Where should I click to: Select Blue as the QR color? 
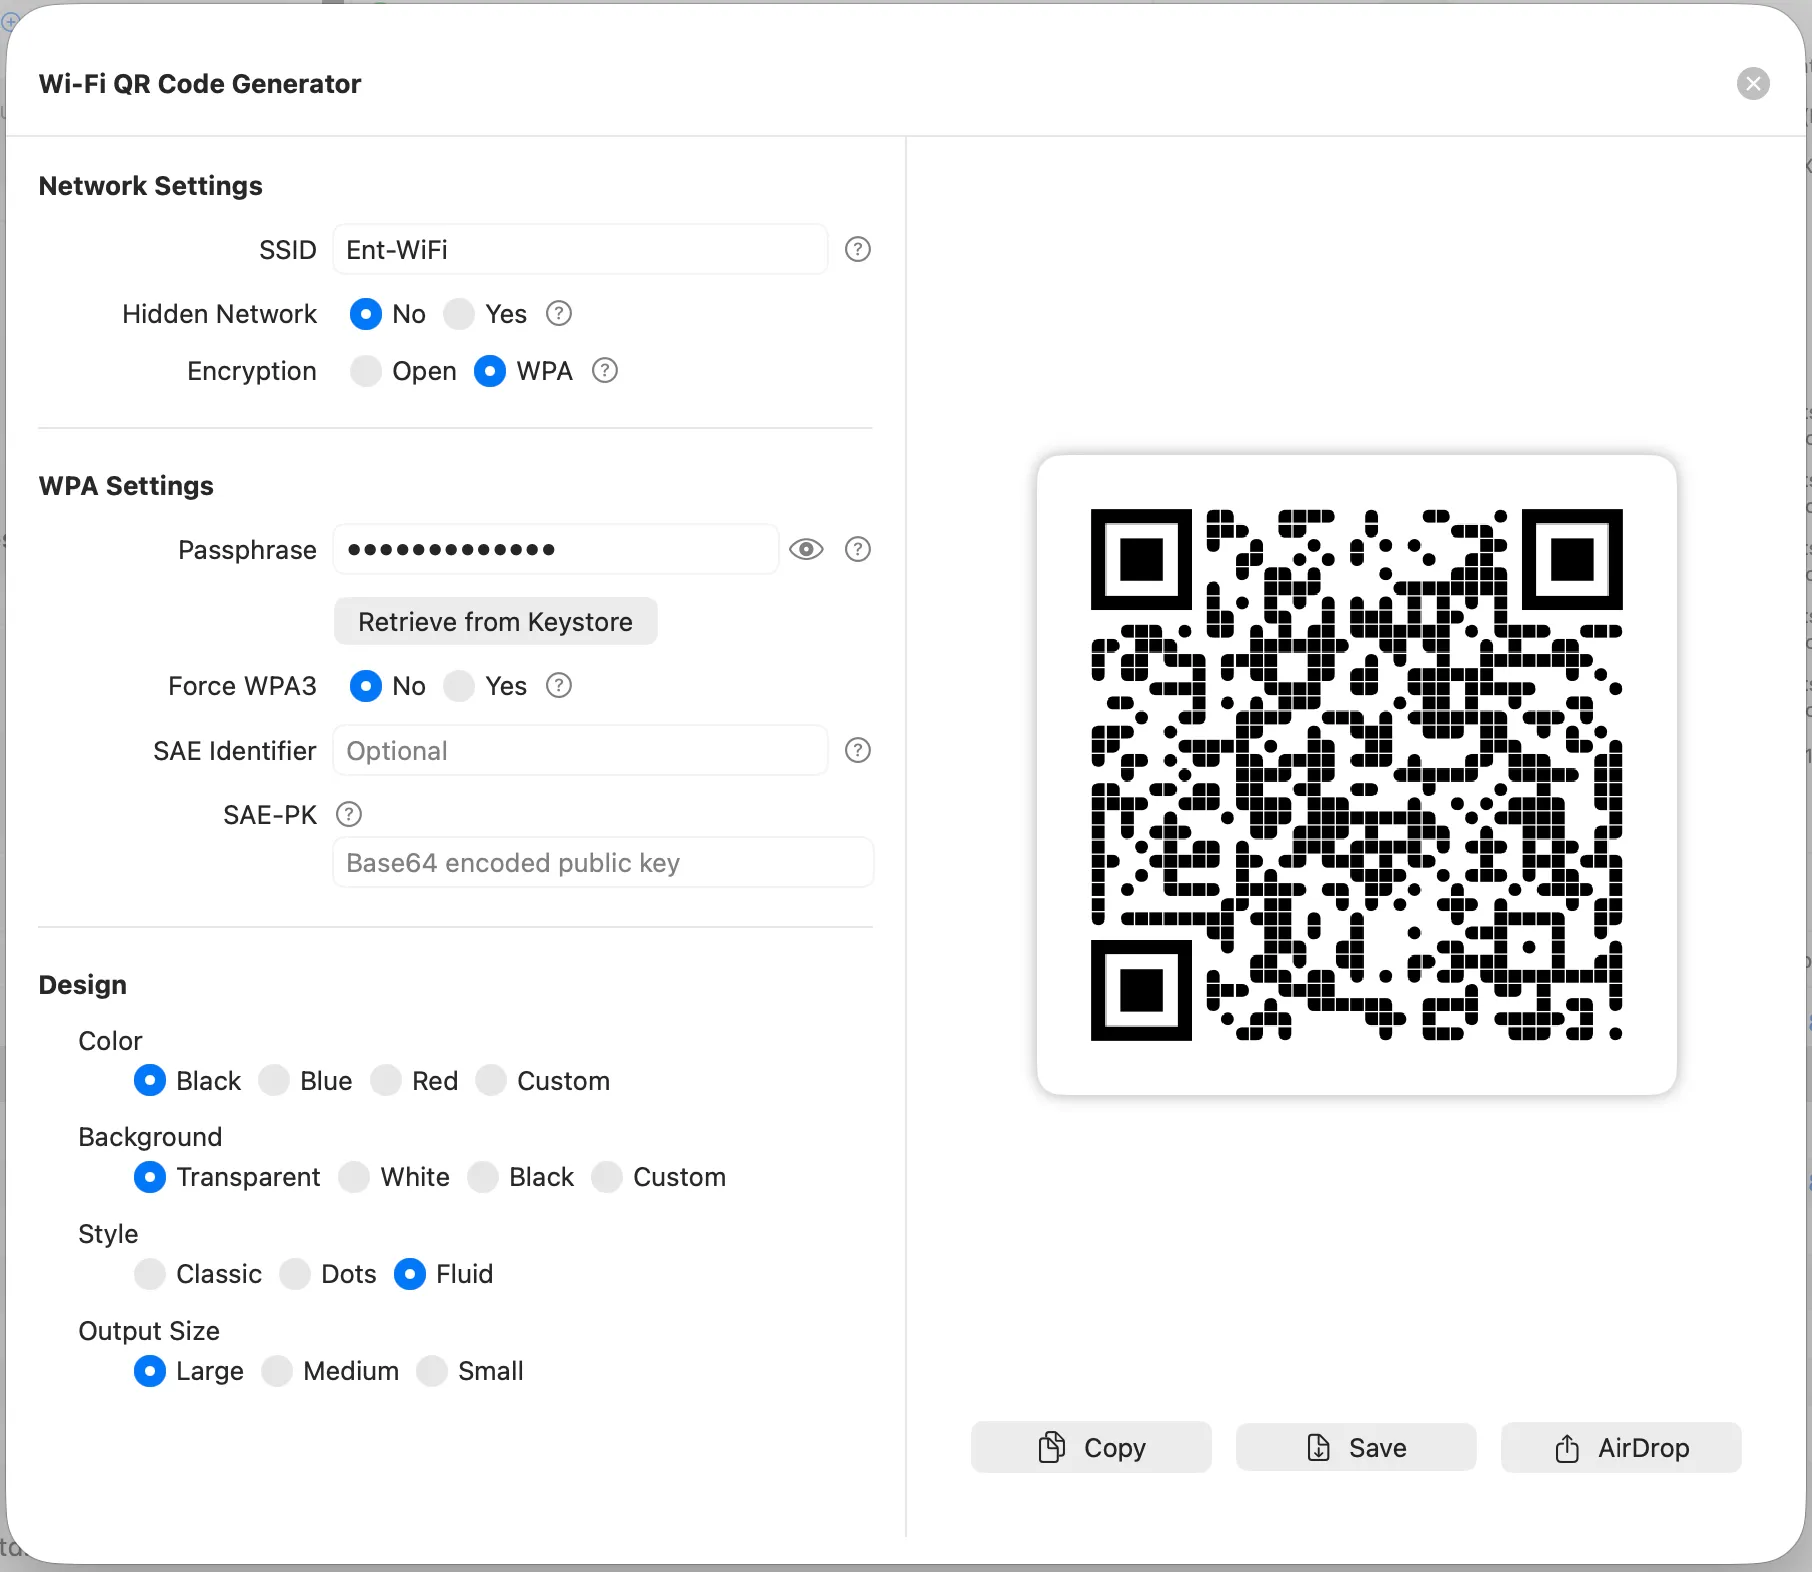click(274, 1080)
